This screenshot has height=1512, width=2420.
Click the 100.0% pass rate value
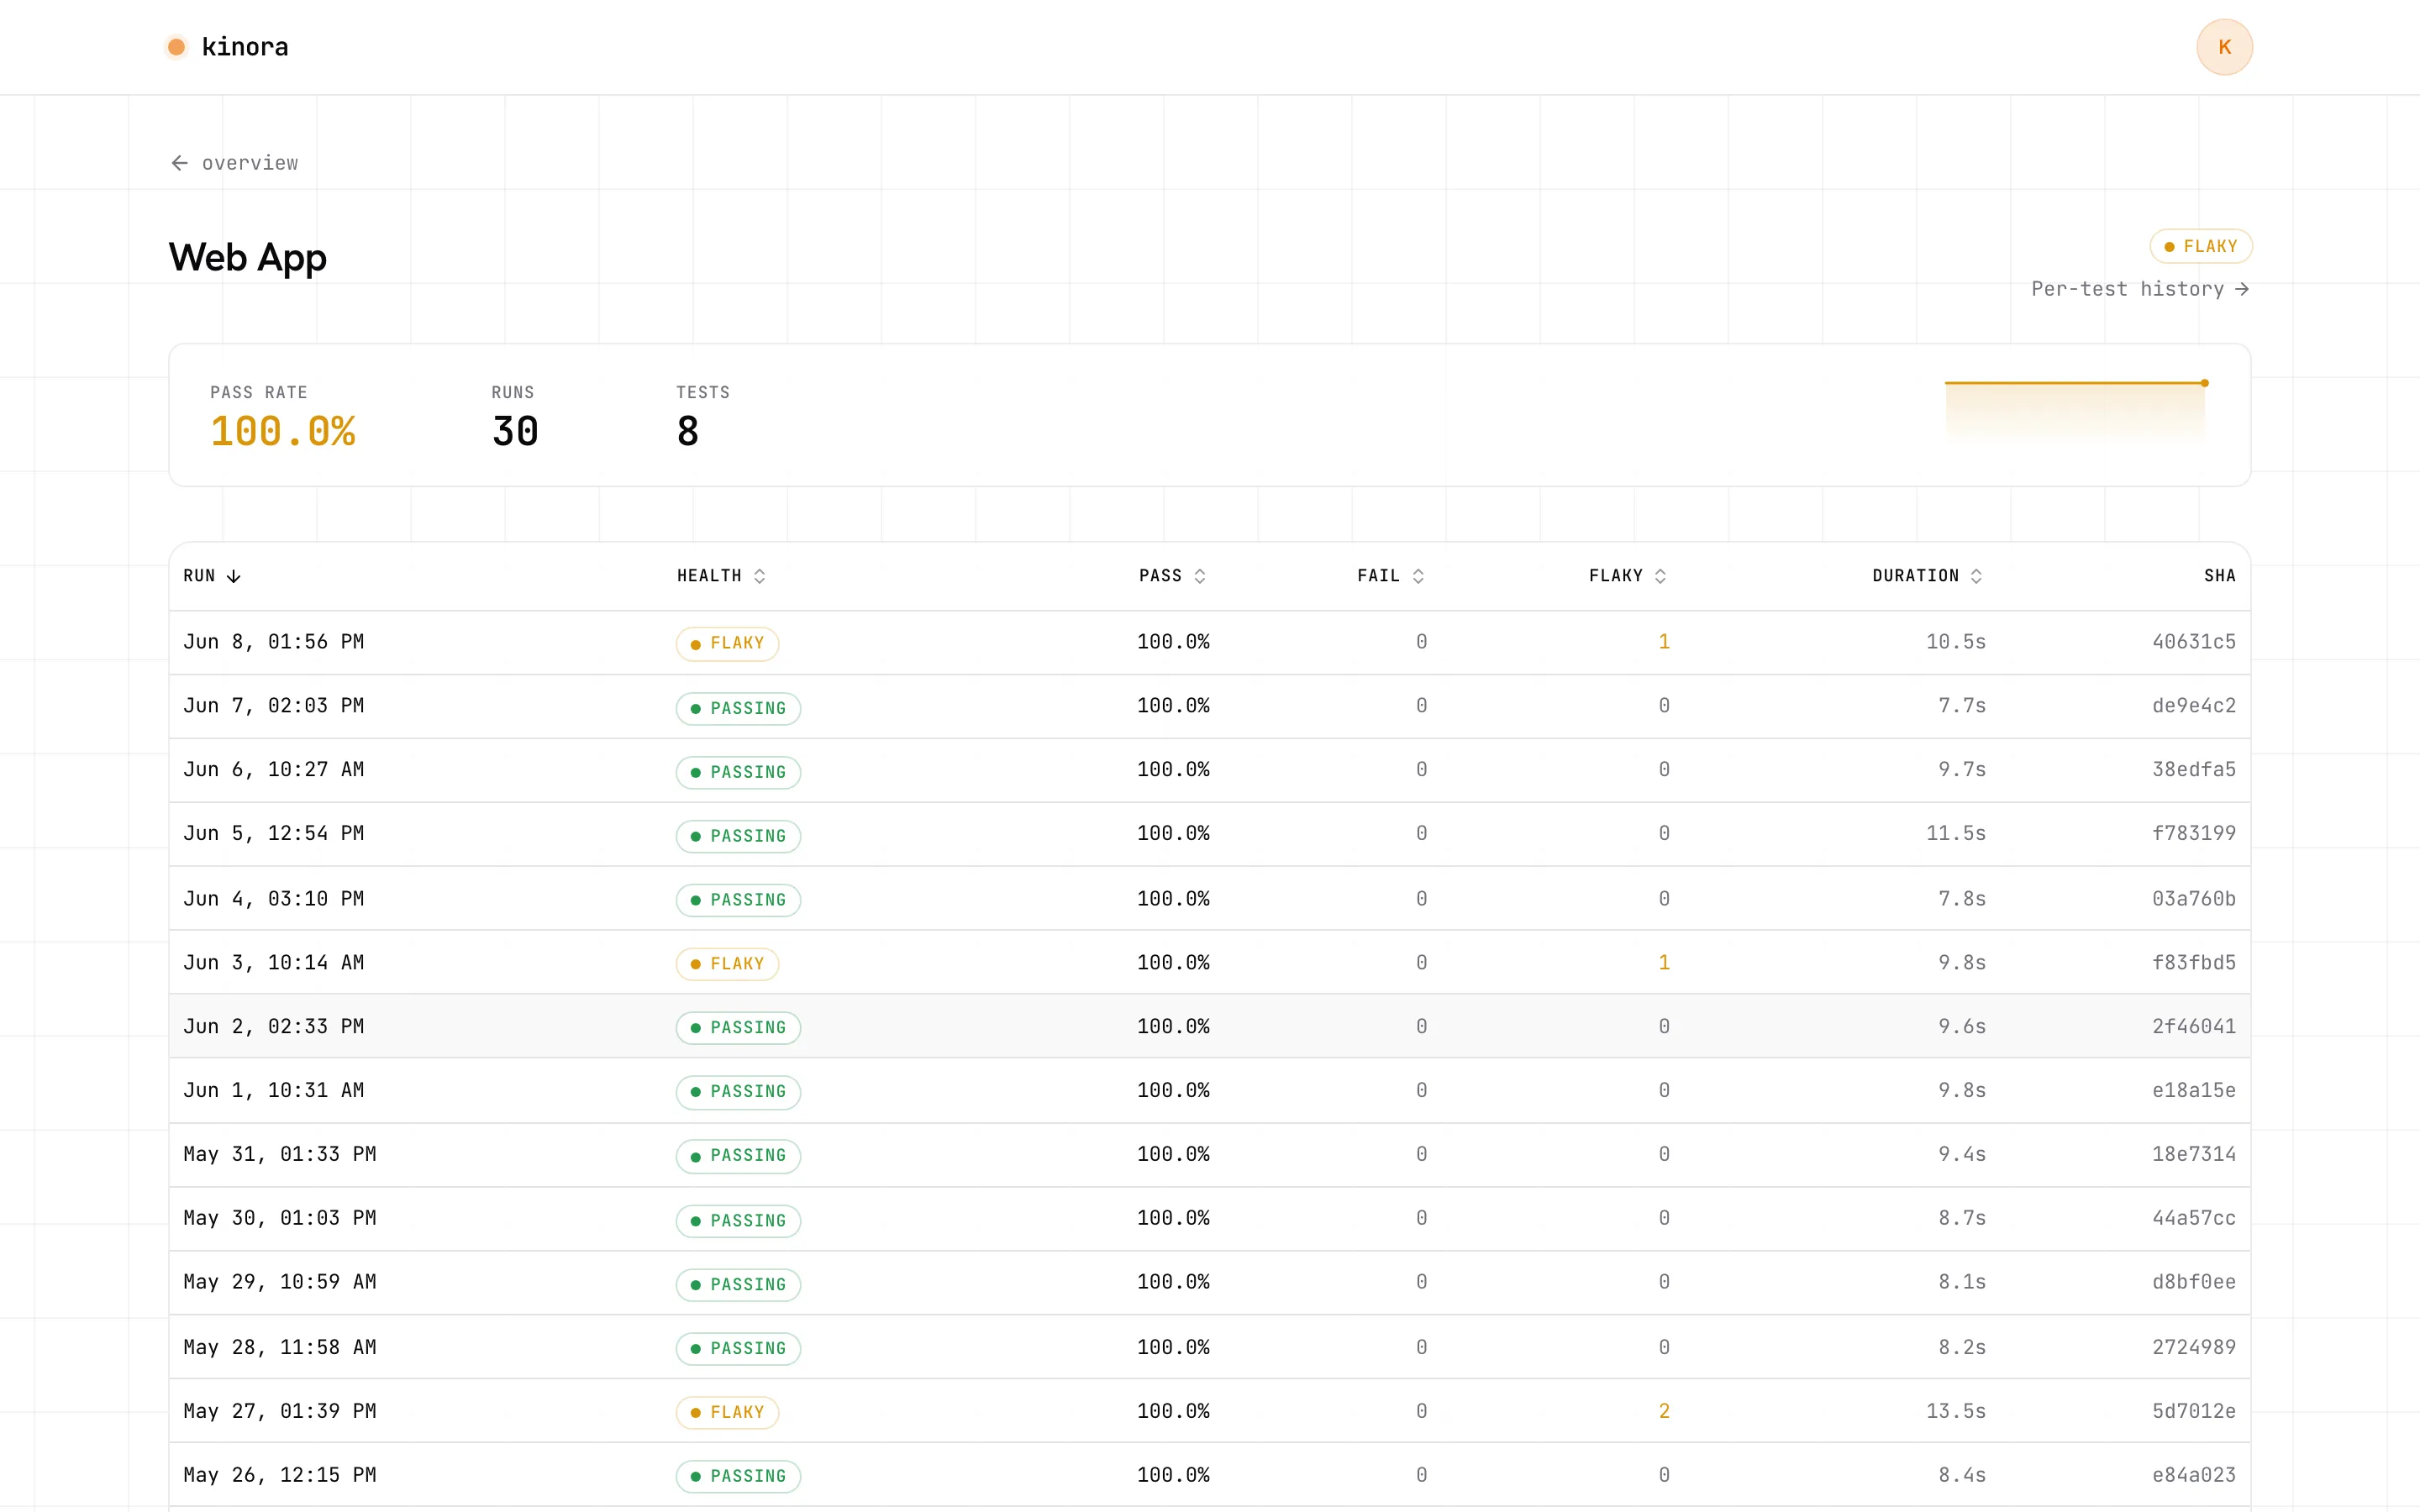(x=283, y=432)
